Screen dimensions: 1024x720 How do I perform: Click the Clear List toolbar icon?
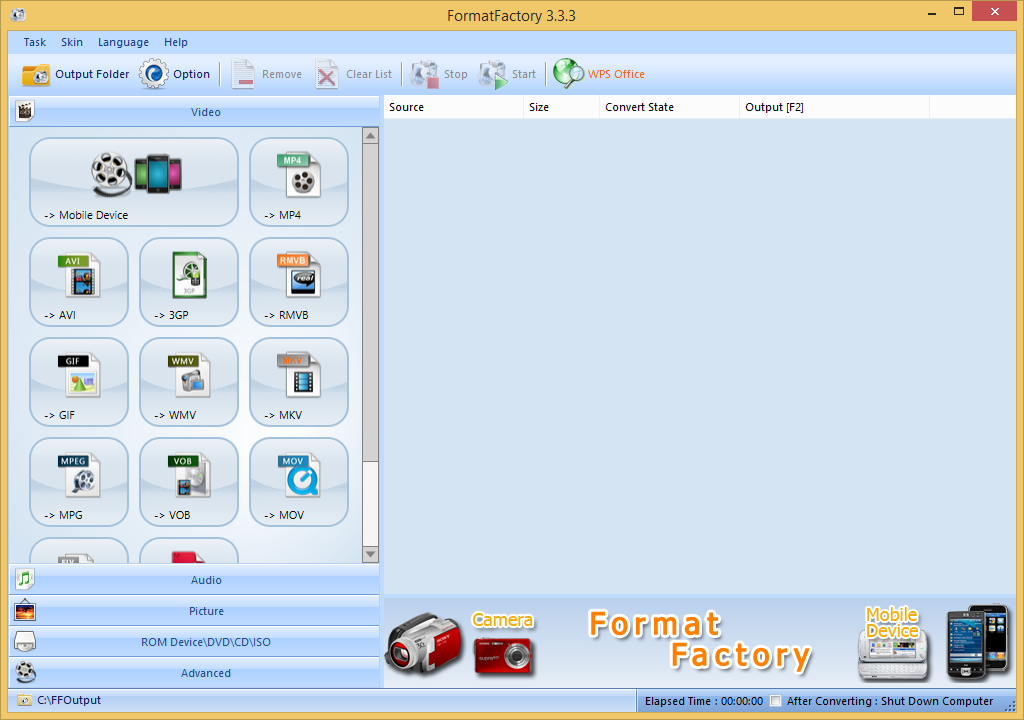pyautogui.click(x=327, y=74)
